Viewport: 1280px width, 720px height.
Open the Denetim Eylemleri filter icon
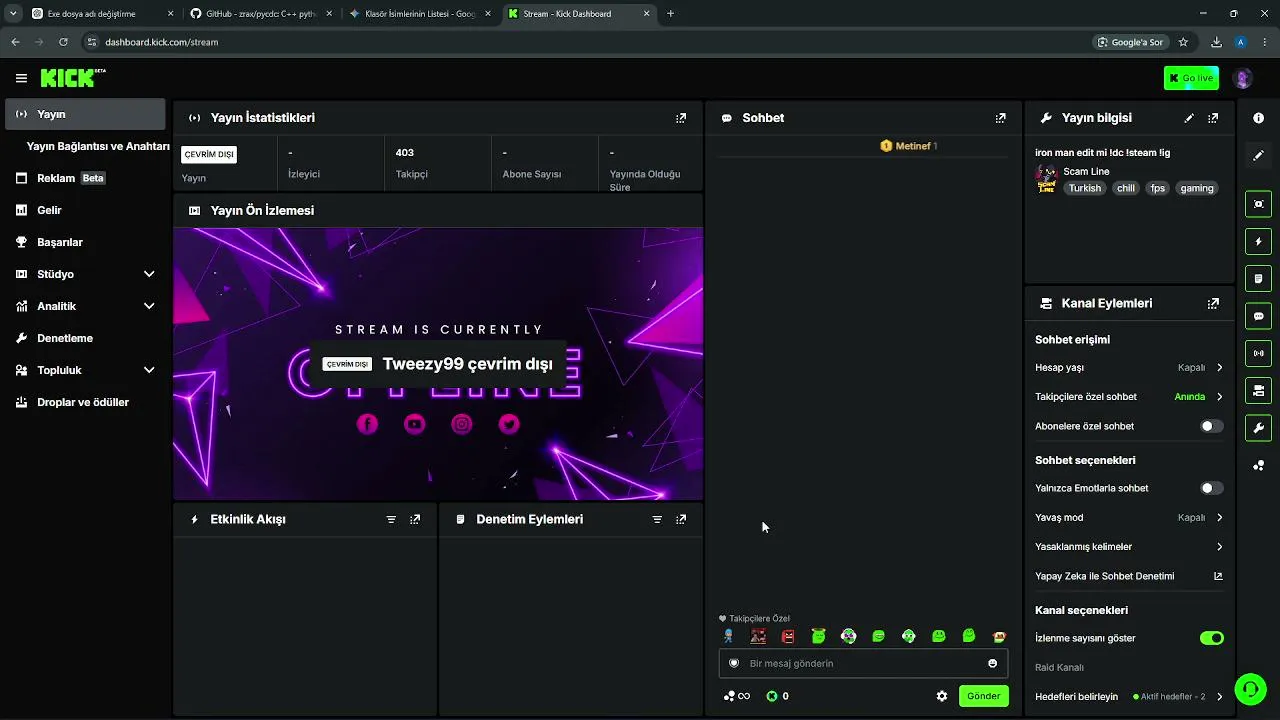[x=657, y=520]
